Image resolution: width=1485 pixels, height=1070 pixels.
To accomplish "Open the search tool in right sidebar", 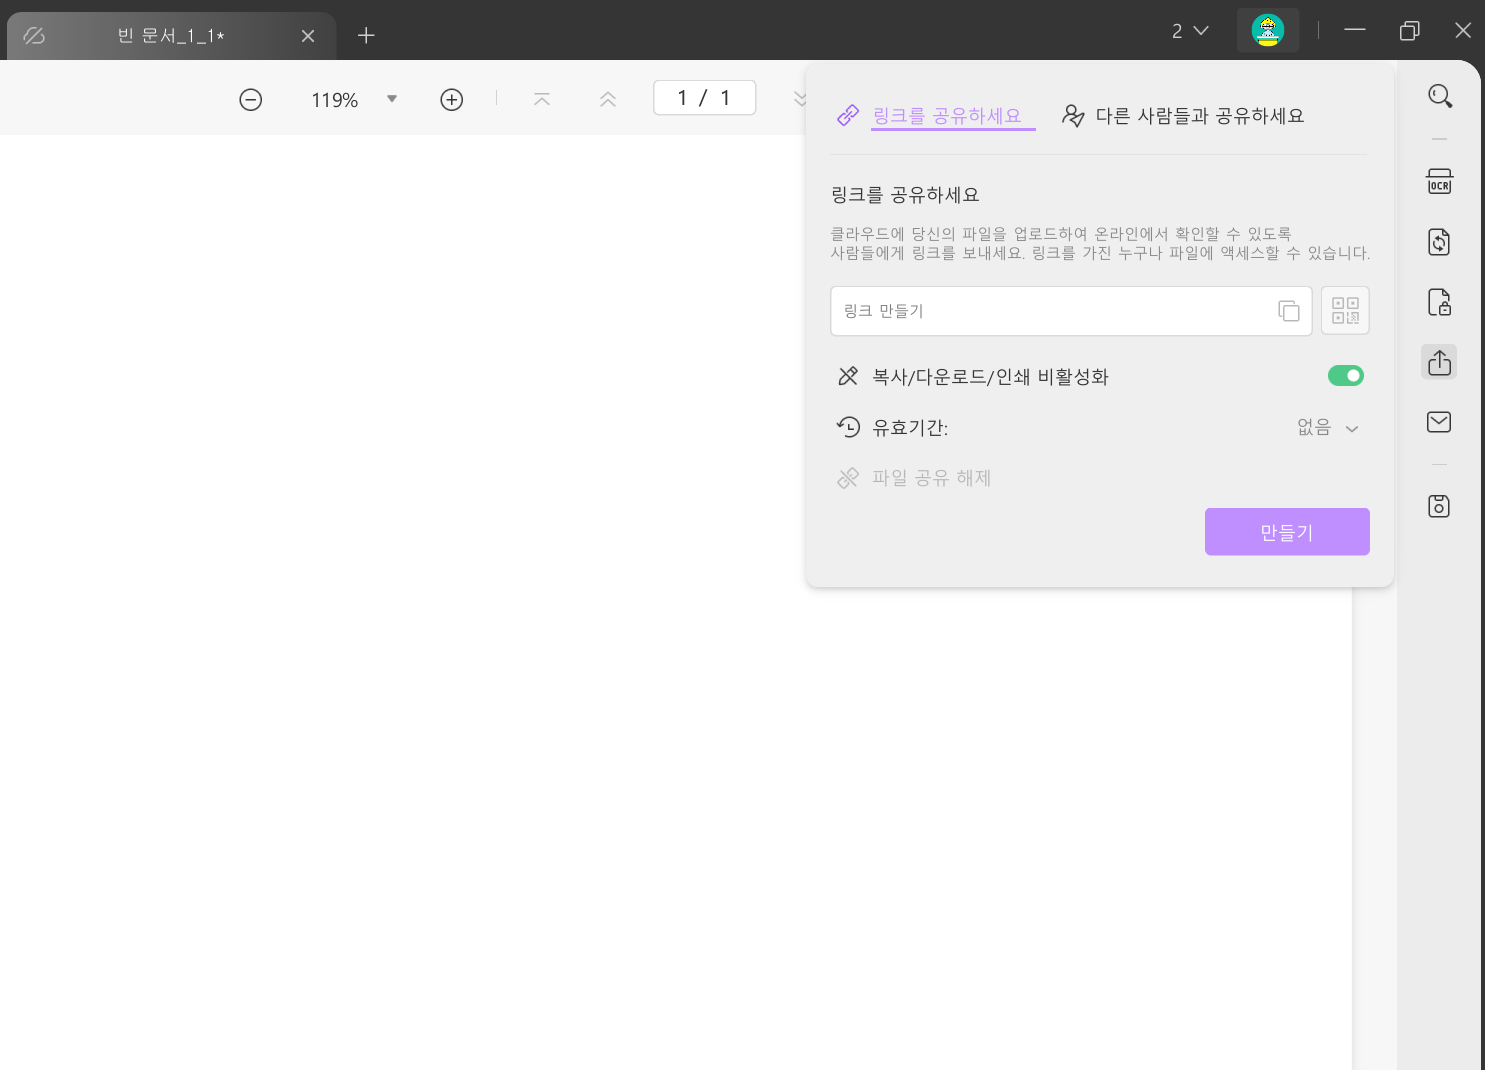I will tap(1440, 96).
